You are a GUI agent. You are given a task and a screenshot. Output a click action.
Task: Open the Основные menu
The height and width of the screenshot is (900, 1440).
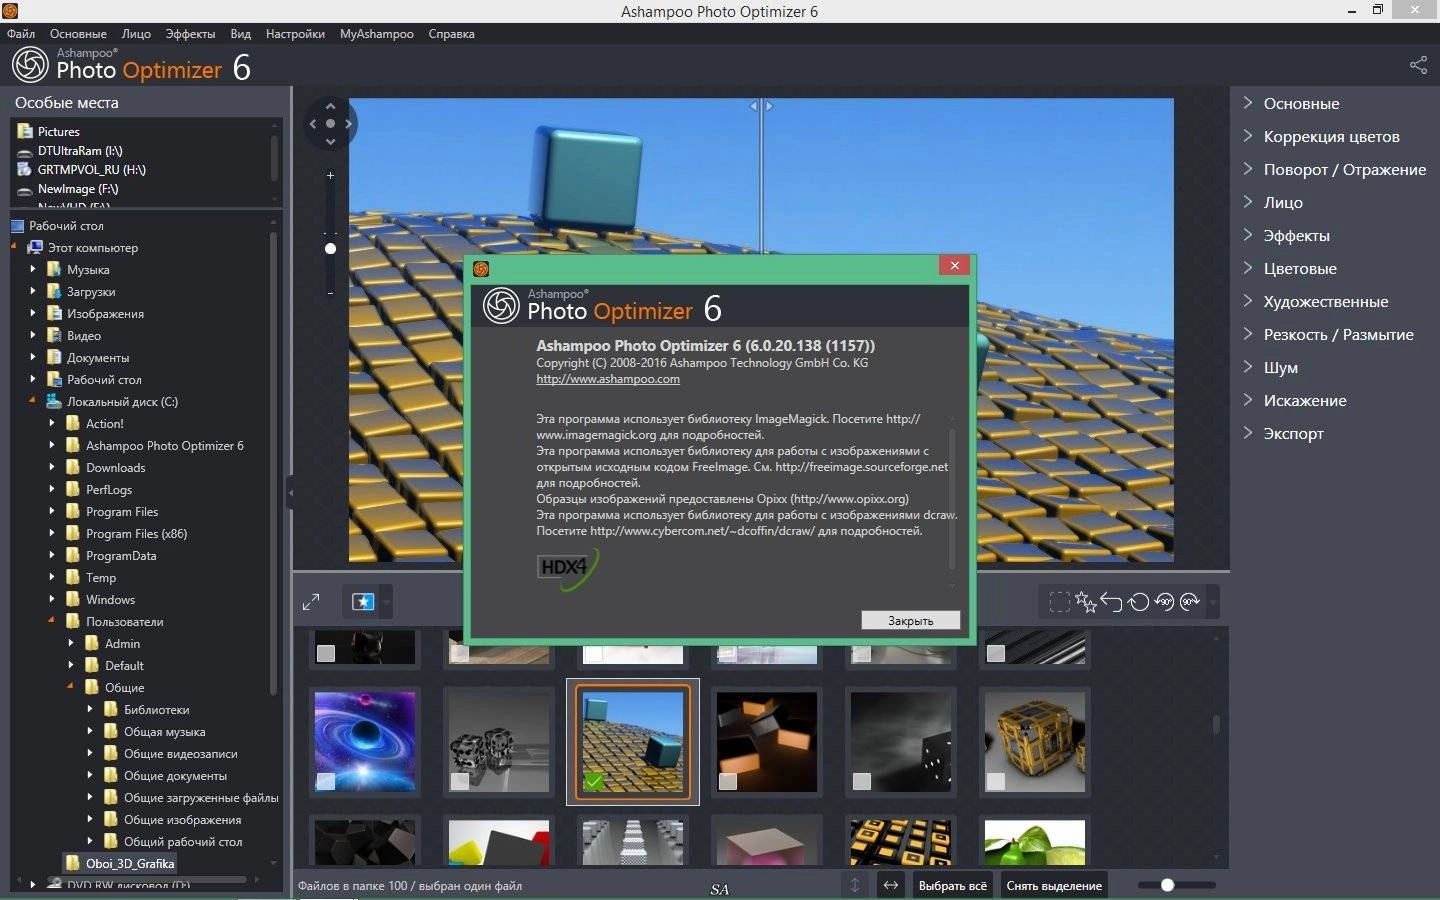pyautogui.click(x=78, y=34)
